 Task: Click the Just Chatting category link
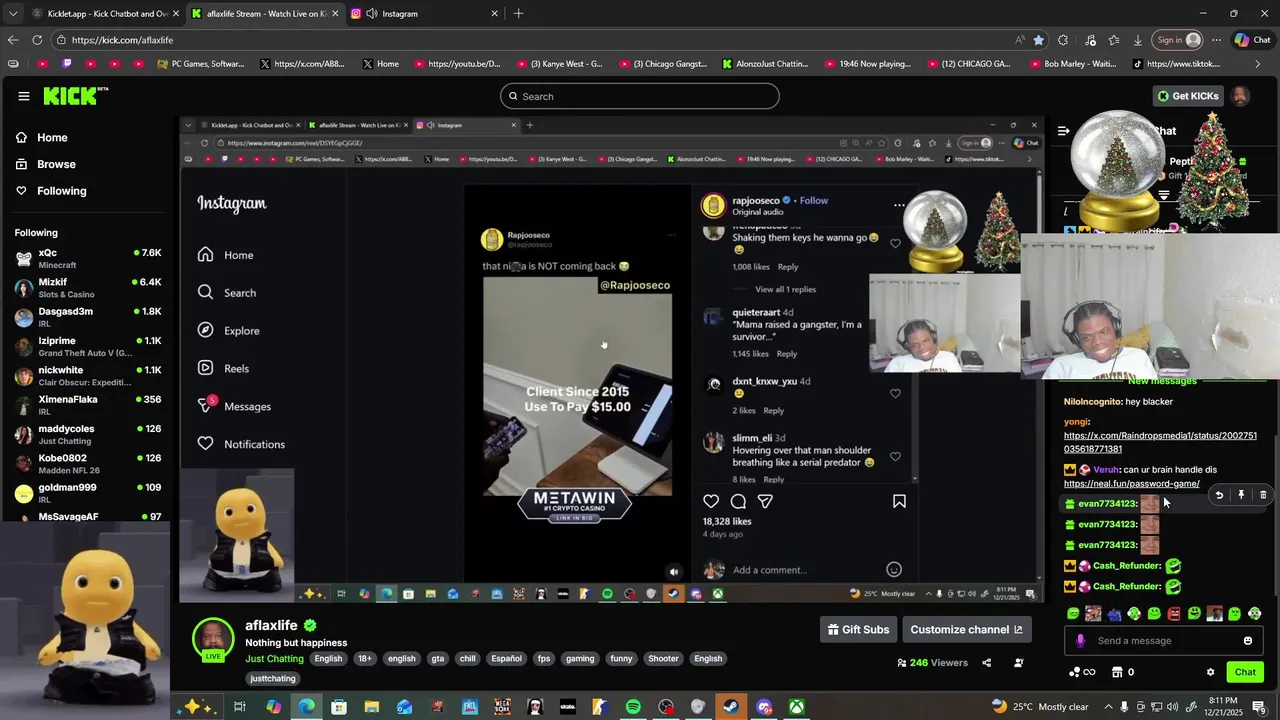(x=274, y=659)
